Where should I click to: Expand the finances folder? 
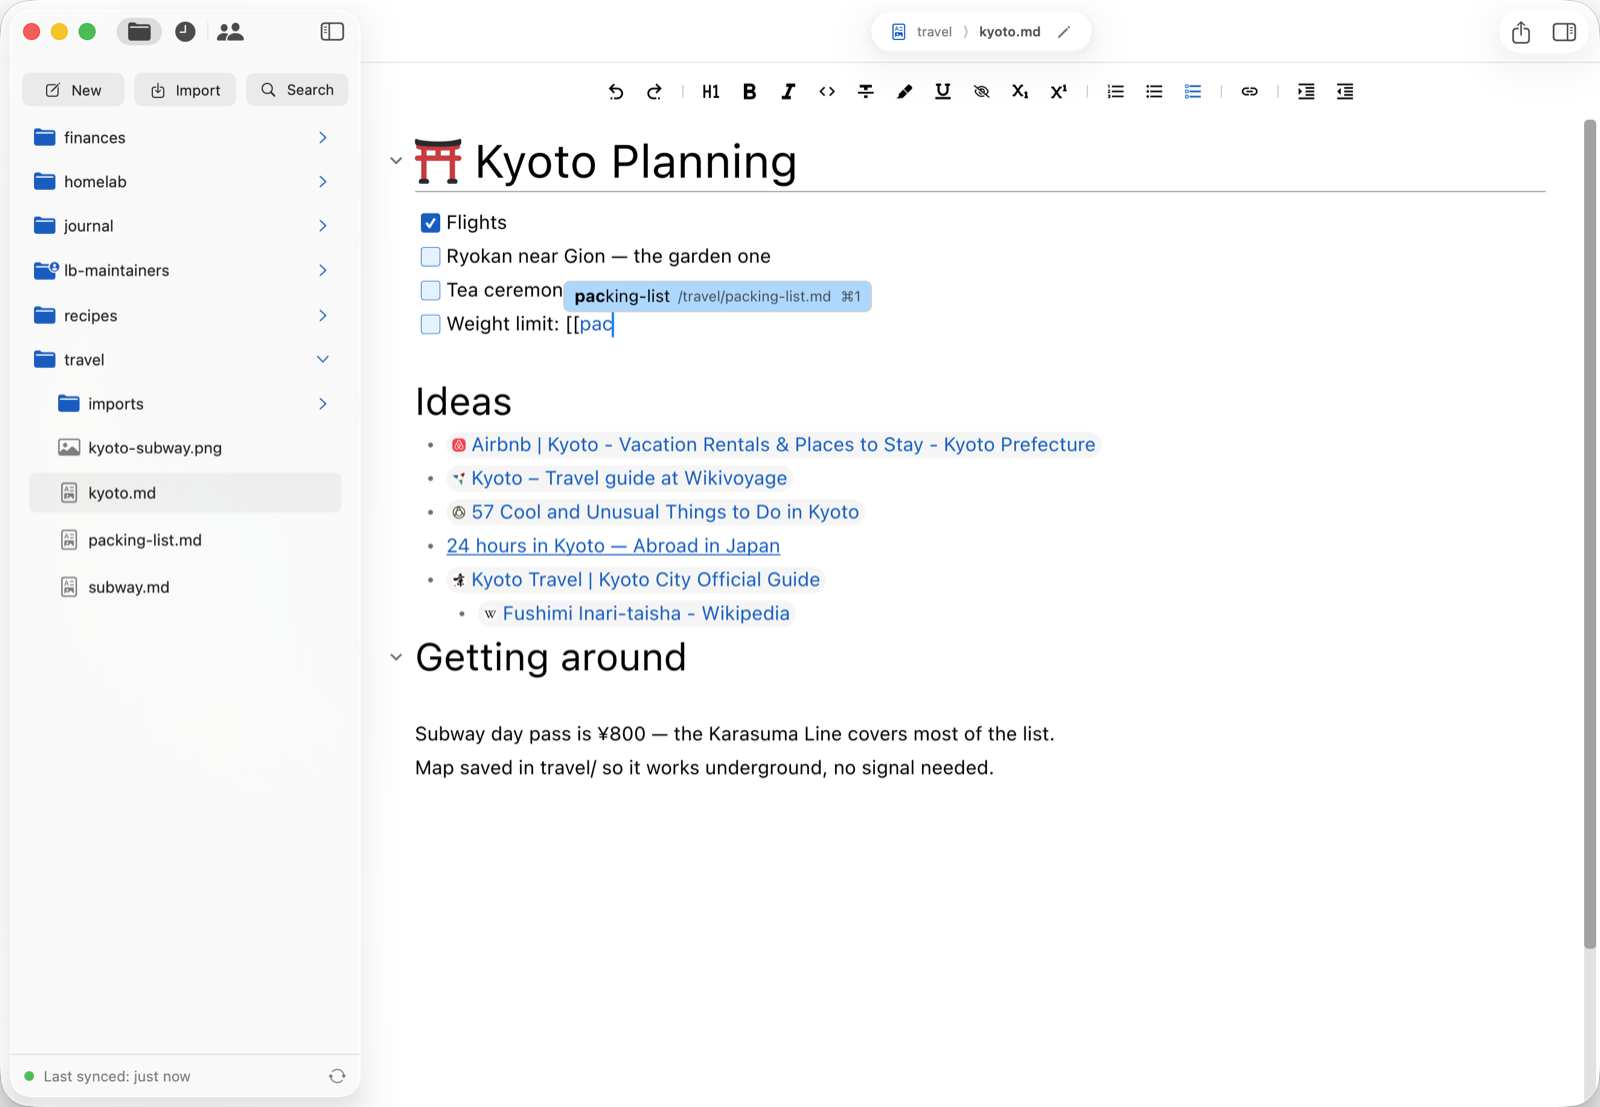323,137
